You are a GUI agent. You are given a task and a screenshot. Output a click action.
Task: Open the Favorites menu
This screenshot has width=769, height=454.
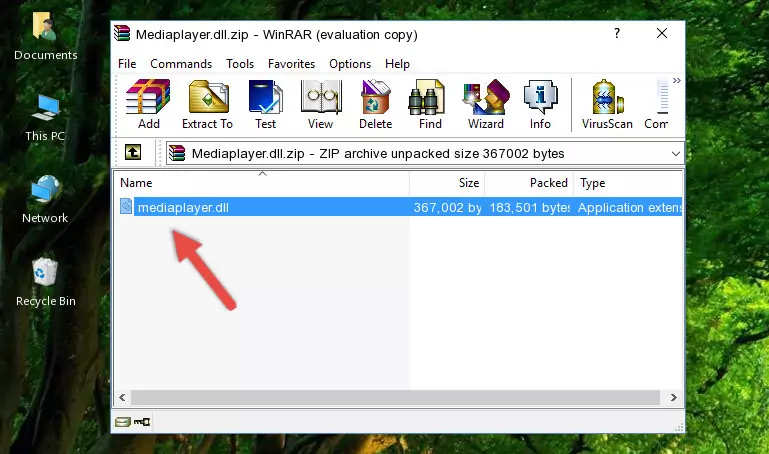[x=291, y=64]
